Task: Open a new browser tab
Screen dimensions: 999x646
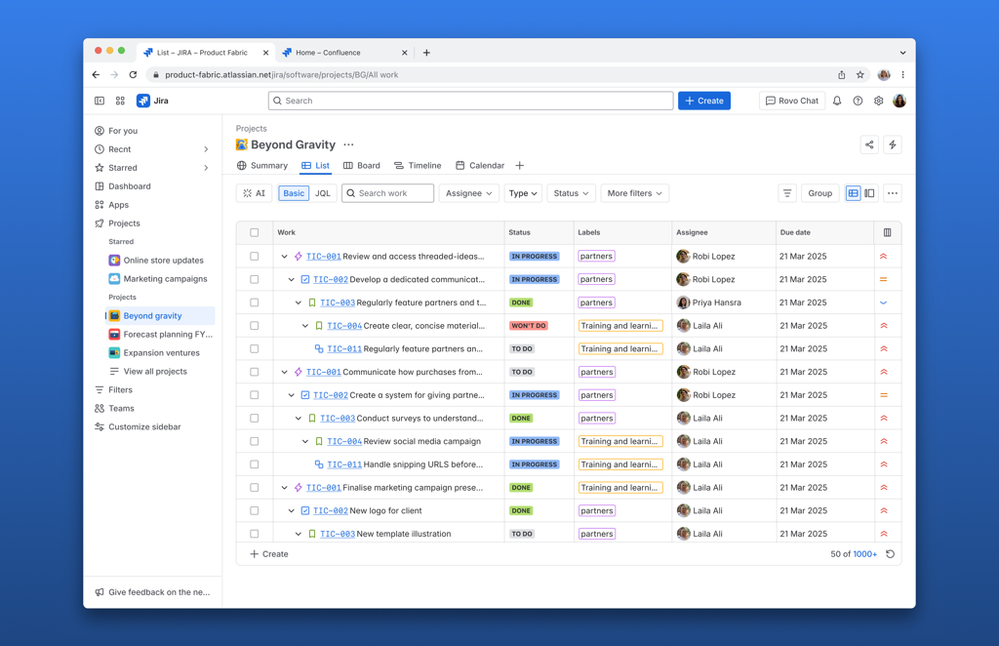Action: tap(427, 53)
